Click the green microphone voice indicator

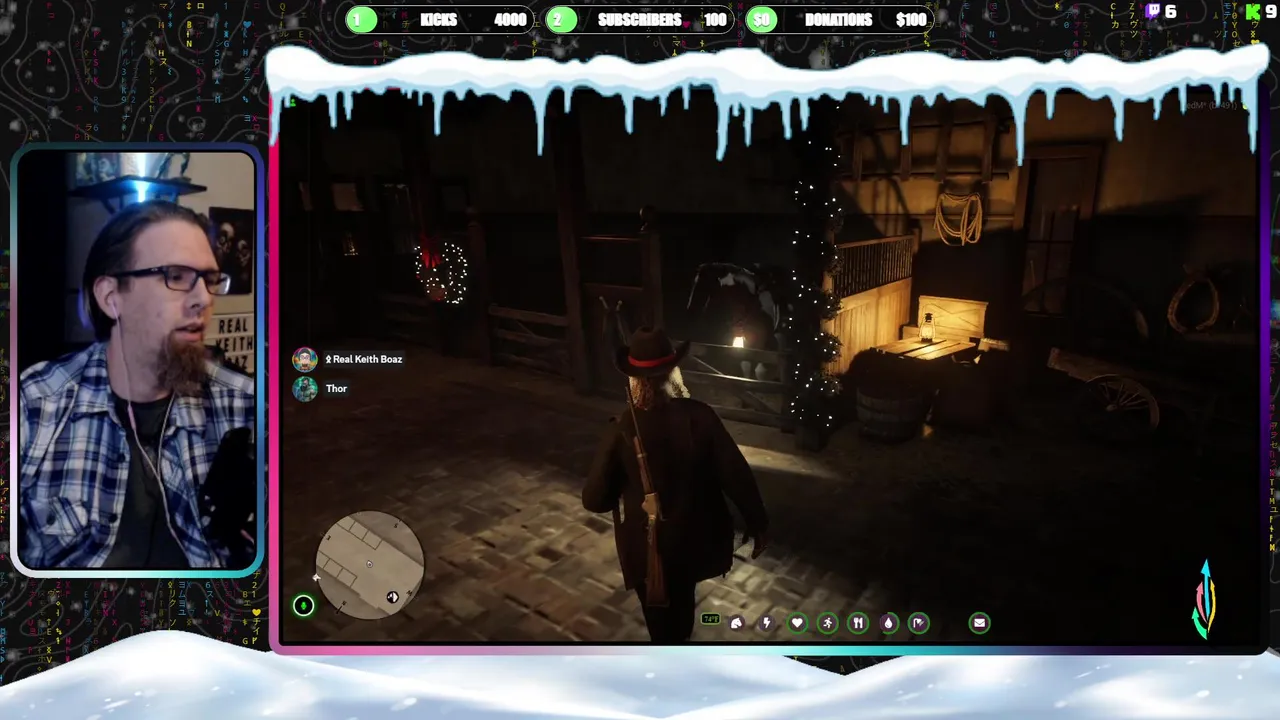(303, 605)
